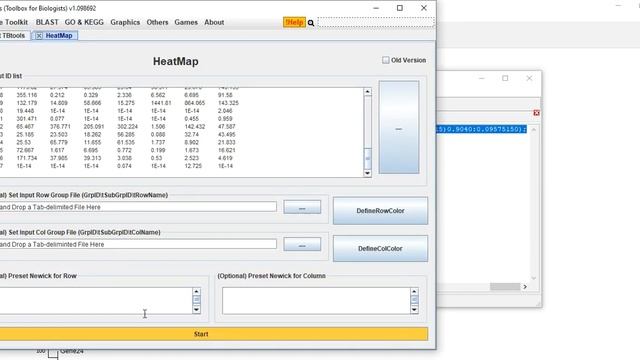This screenshot has width=640, height=360.
Task: Click the data cell 142.432
Action: [x=195, y=127]
